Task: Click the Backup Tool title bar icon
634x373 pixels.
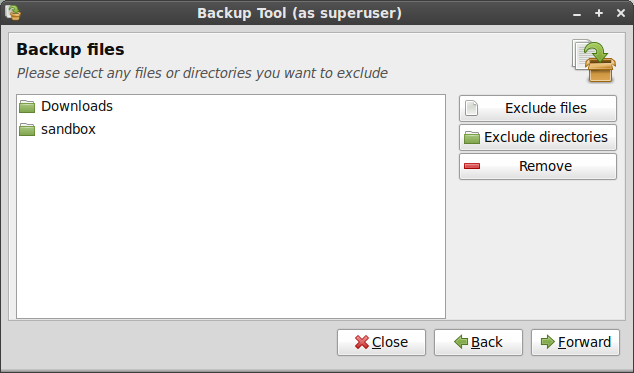Action: pyautogui.click(x=13, y=13)
